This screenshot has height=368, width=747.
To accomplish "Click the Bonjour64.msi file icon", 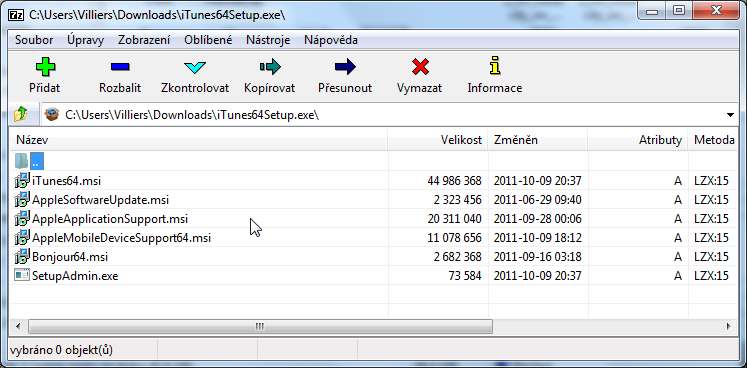I will 22,256.
